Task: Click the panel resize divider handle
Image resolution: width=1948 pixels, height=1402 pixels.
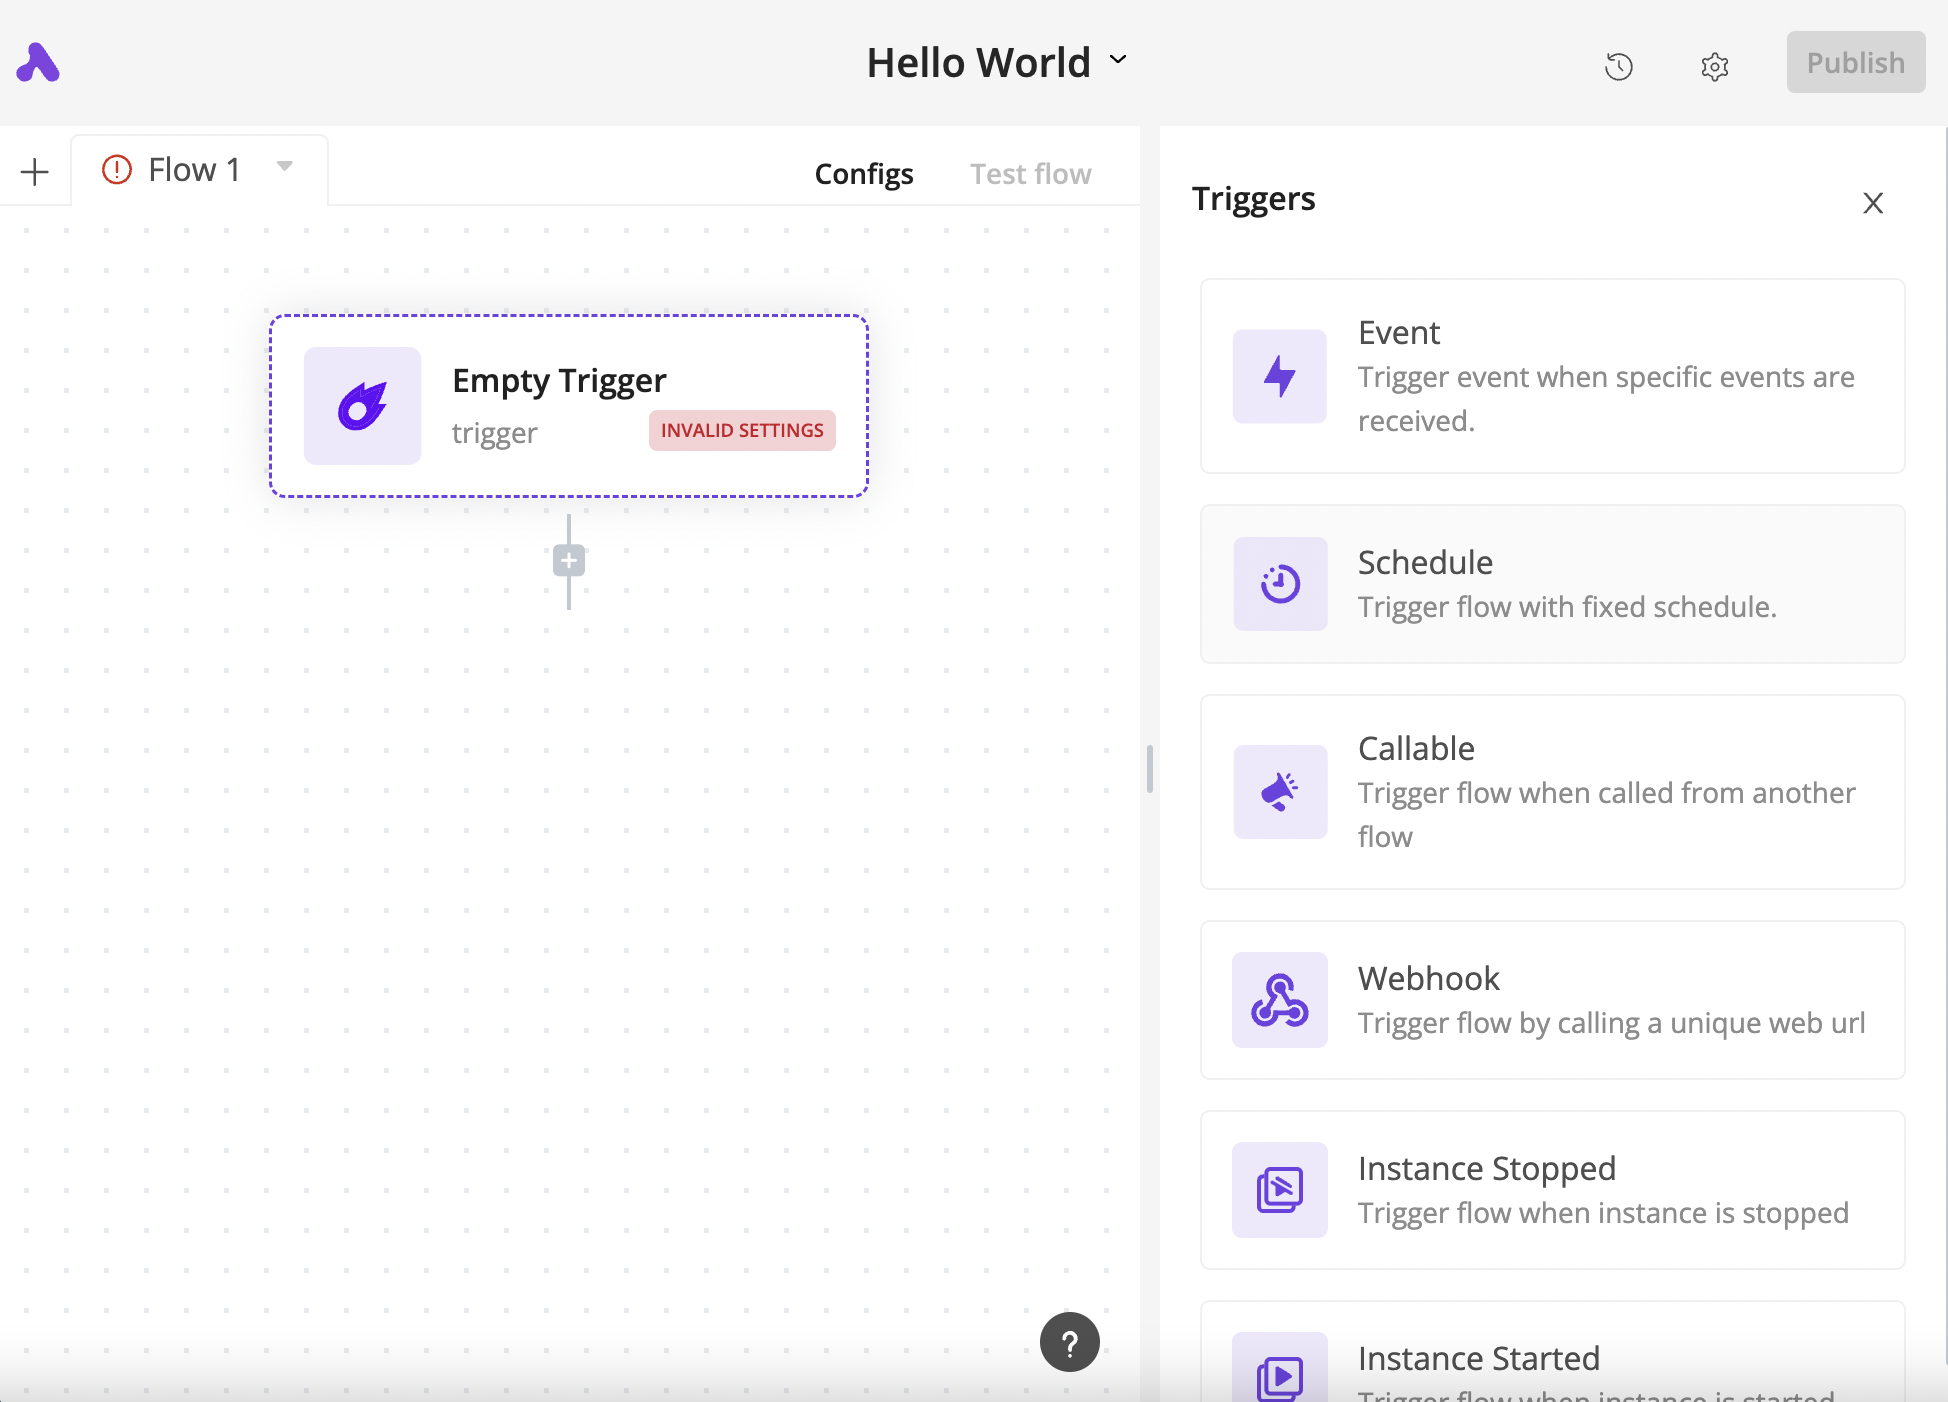Action: 1150,768
